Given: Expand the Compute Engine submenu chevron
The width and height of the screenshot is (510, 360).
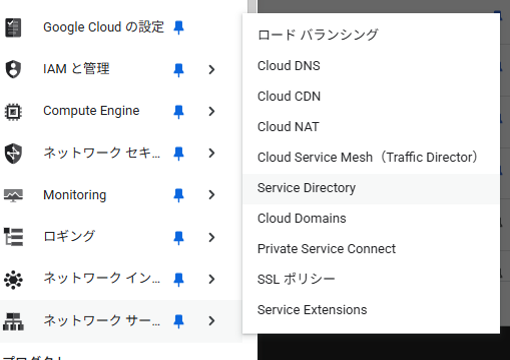Looking at the screenshot, I should click(211, 111).
